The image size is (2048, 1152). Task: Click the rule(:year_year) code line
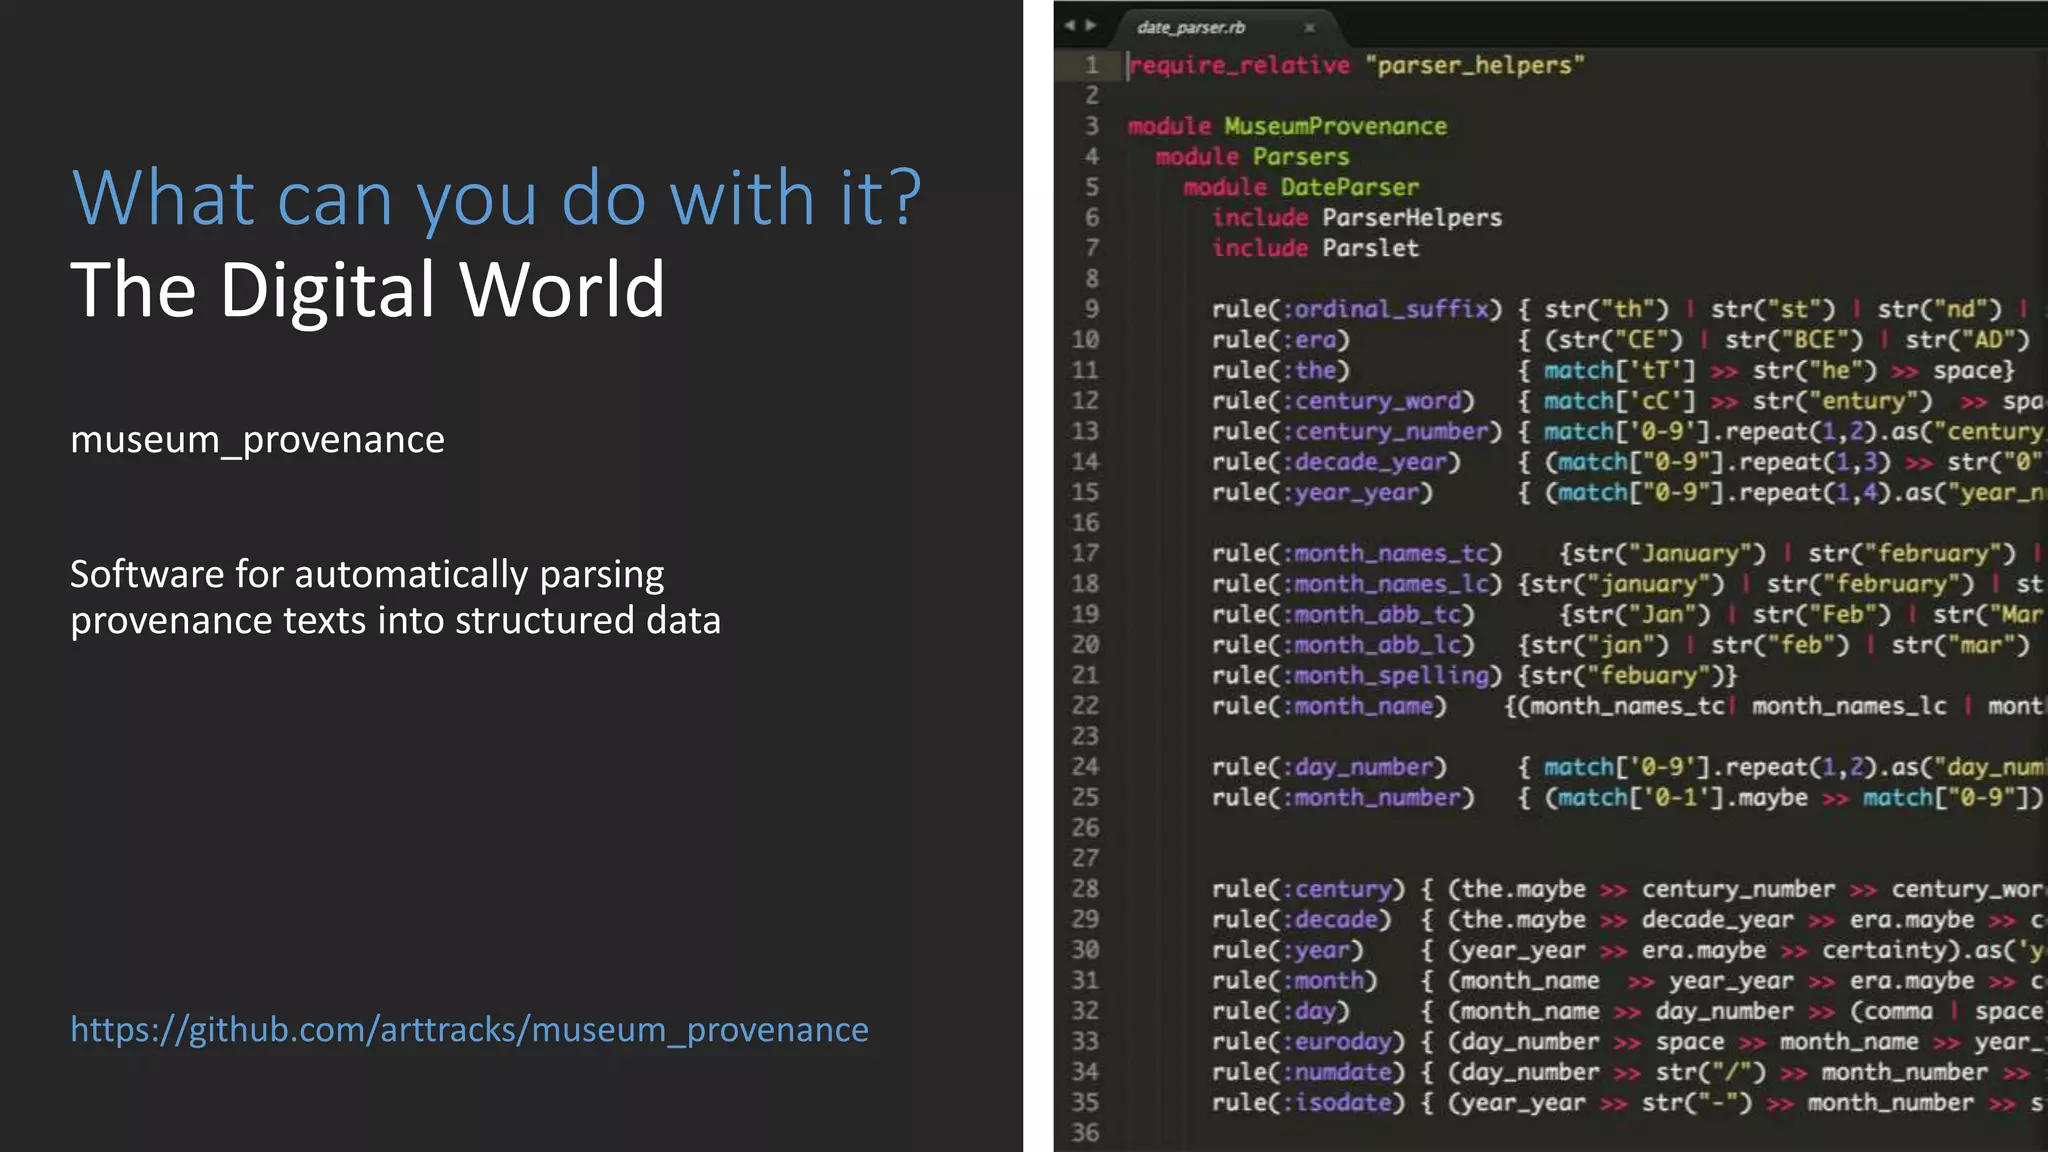pos(1629,492)
